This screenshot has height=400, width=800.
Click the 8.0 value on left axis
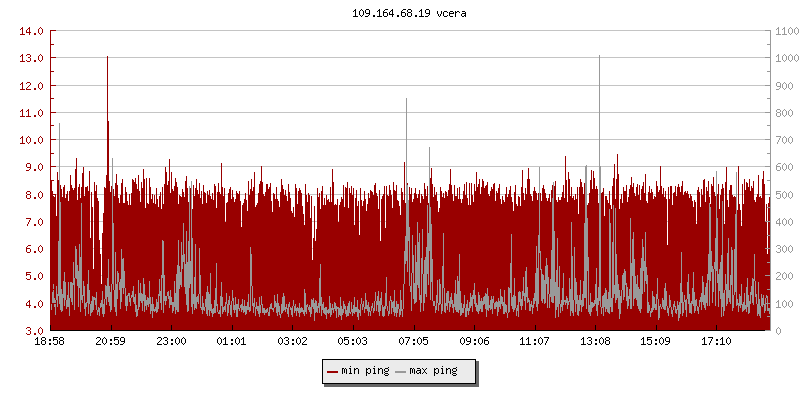point(32,195)
